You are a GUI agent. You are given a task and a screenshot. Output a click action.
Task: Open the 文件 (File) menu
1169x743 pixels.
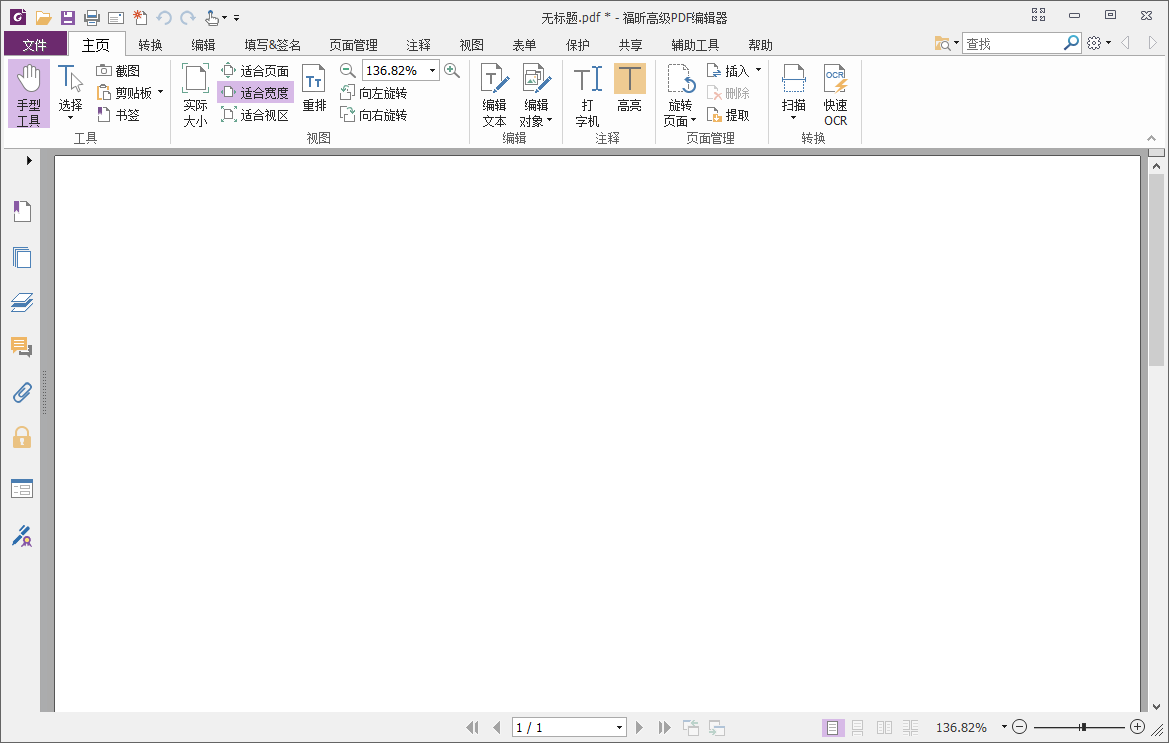click(34, 44)
